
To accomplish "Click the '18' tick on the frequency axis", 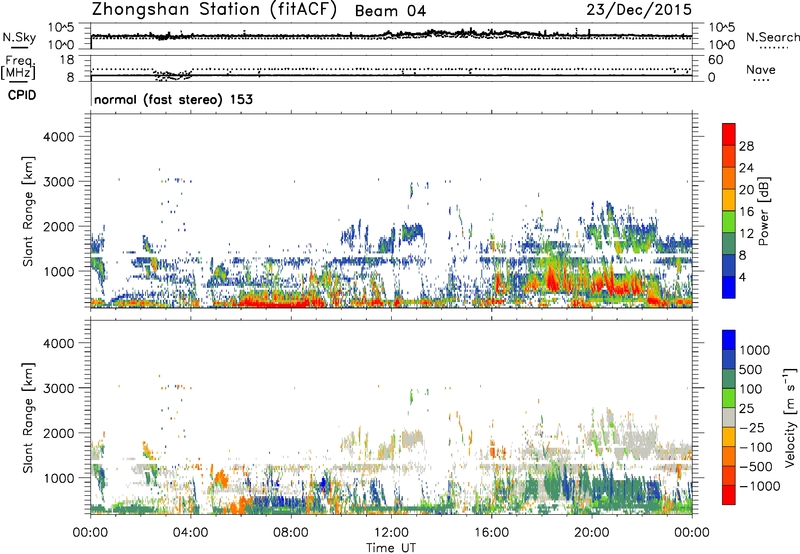I will 66,60.
